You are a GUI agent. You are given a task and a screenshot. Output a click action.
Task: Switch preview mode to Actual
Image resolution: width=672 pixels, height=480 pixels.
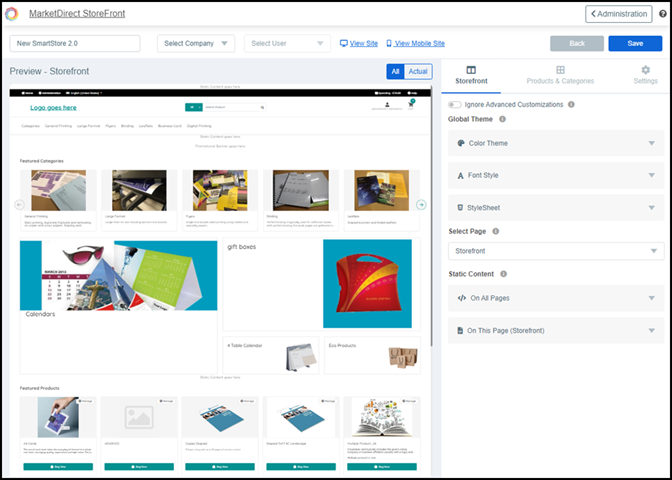click(x=418, y=71)
